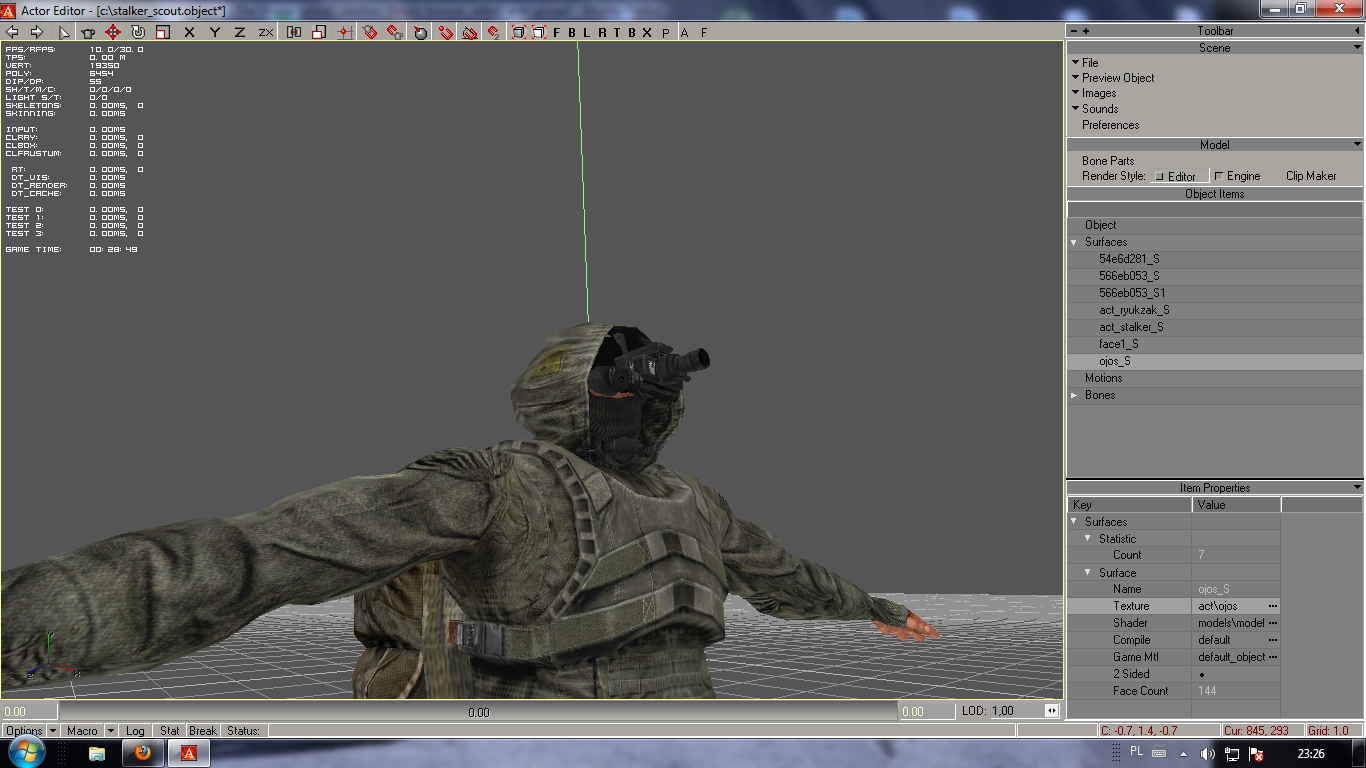
Task: Select the Motions tree item
Action: pyautogui.click(x=1103, y=378)
